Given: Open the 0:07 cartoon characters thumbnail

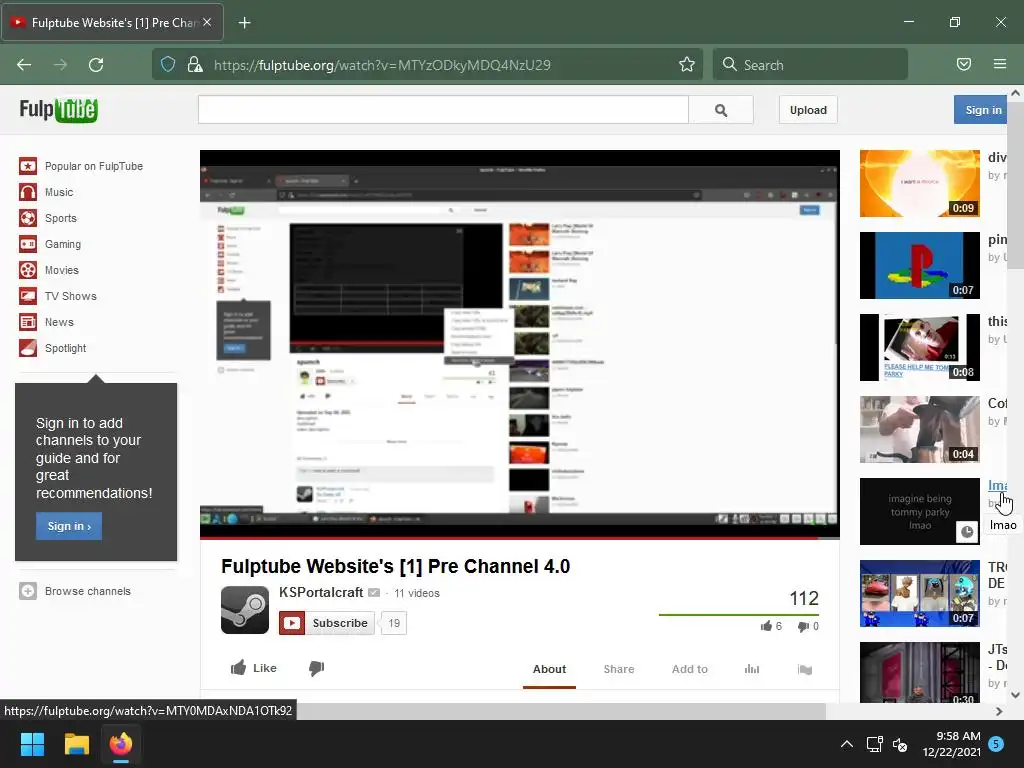Looking at the screenshot, I should point(920,593).
